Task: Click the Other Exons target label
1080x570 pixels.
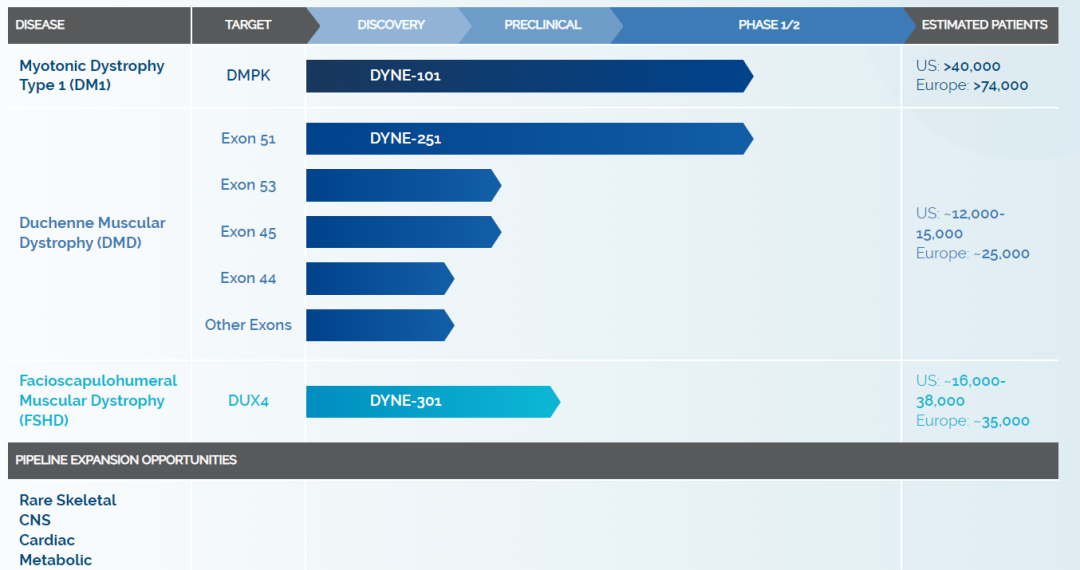Action: [248, 325]
